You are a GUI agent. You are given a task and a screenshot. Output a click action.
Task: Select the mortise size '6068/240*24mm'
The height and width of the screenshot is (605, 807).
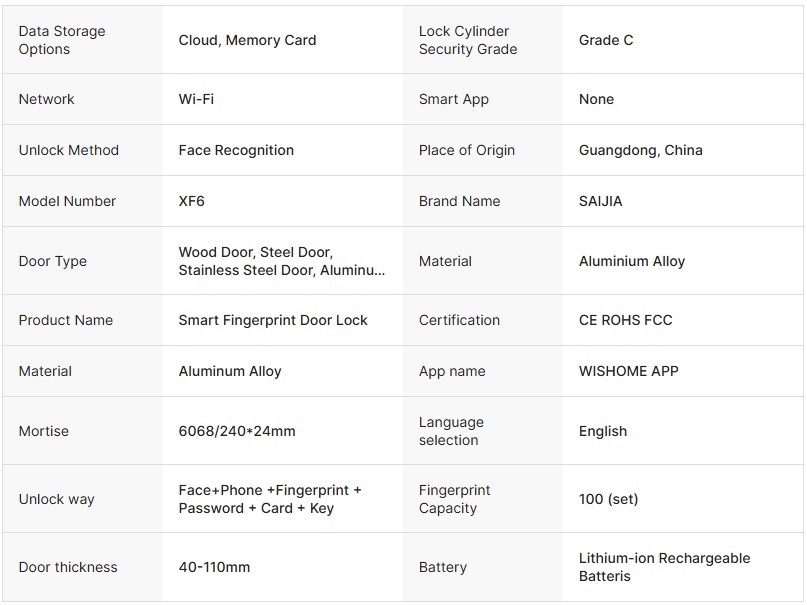[x=237, y=431]
